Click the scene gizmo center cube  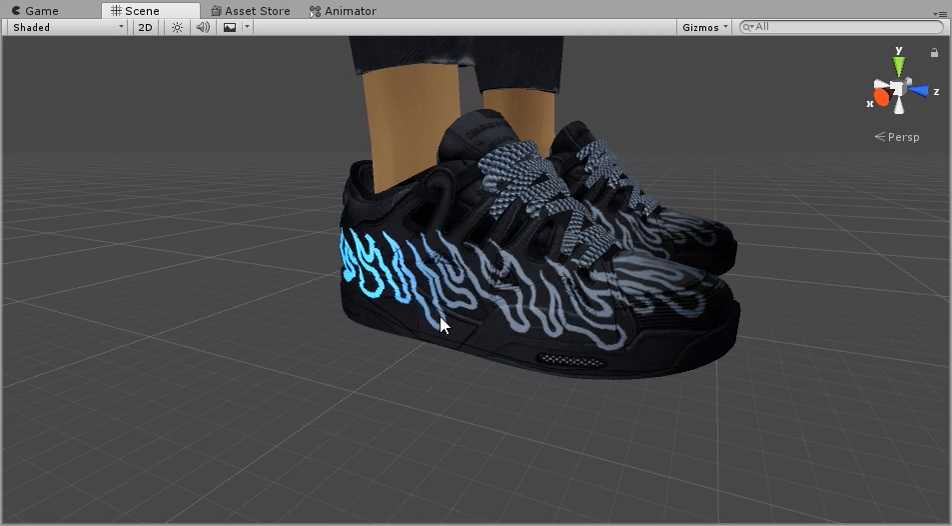coord(898,90)
